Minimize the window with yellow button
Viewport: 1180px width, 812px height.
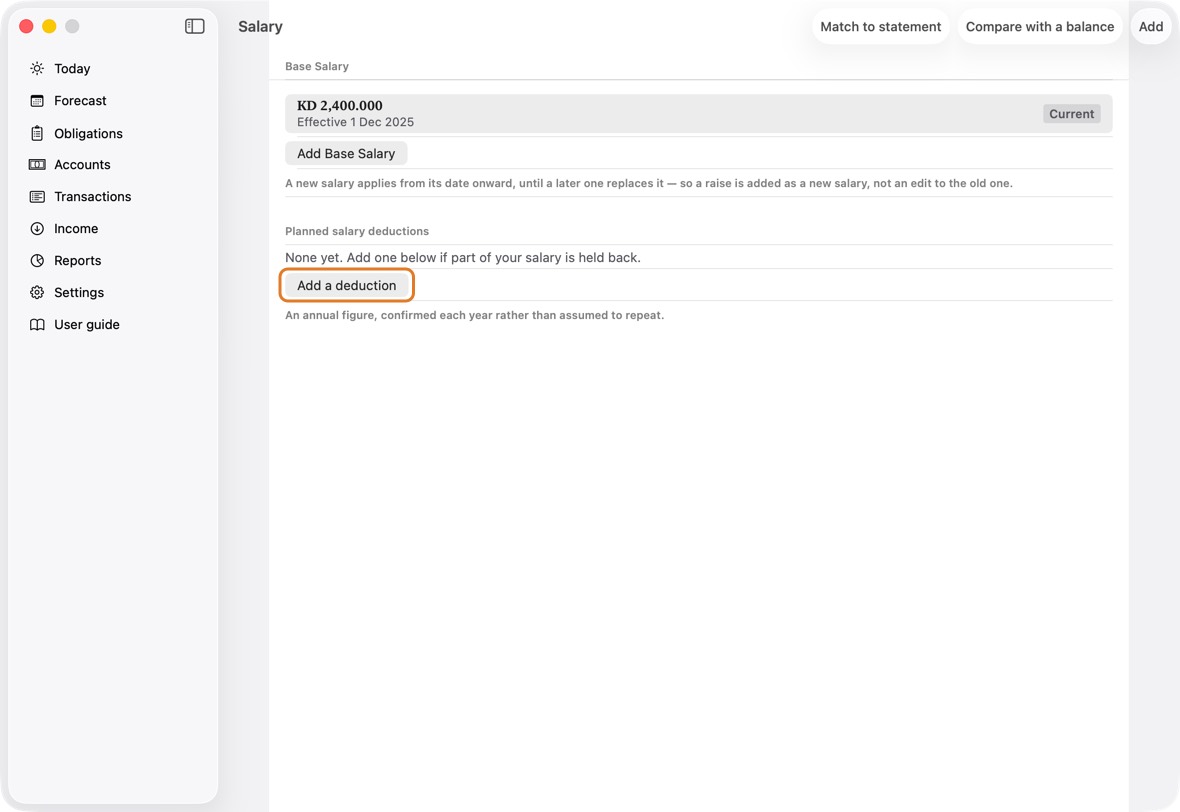tap(49, 26)
